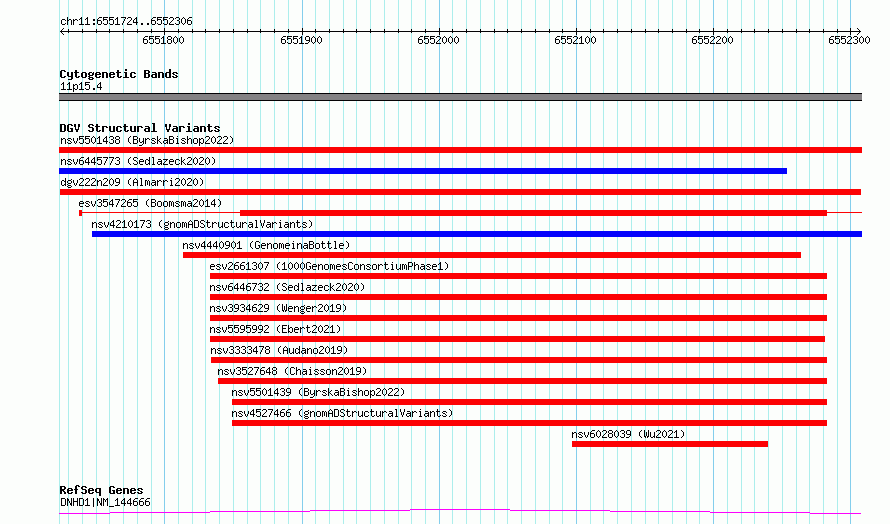Open the nsv6445773 (Sedlazeck2020) label

click(138, 161)
